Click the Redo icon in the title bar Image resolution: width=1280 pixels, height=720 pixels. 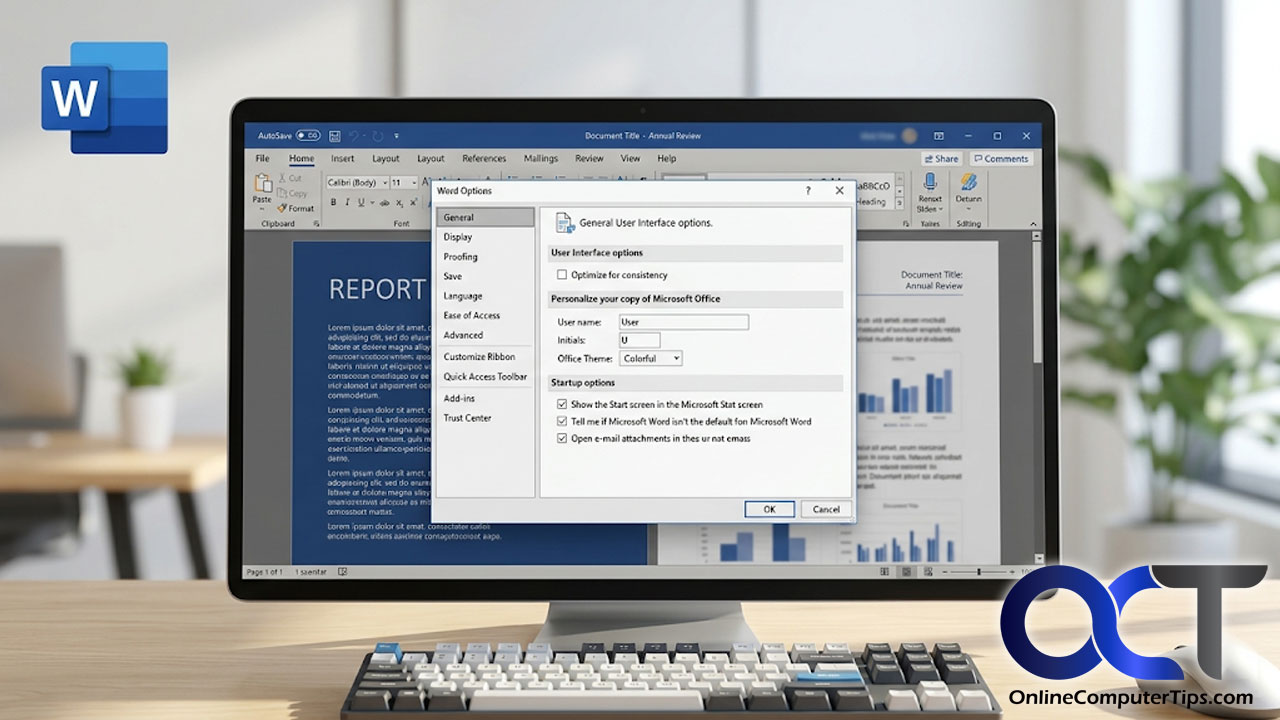[x=378, y=135]
